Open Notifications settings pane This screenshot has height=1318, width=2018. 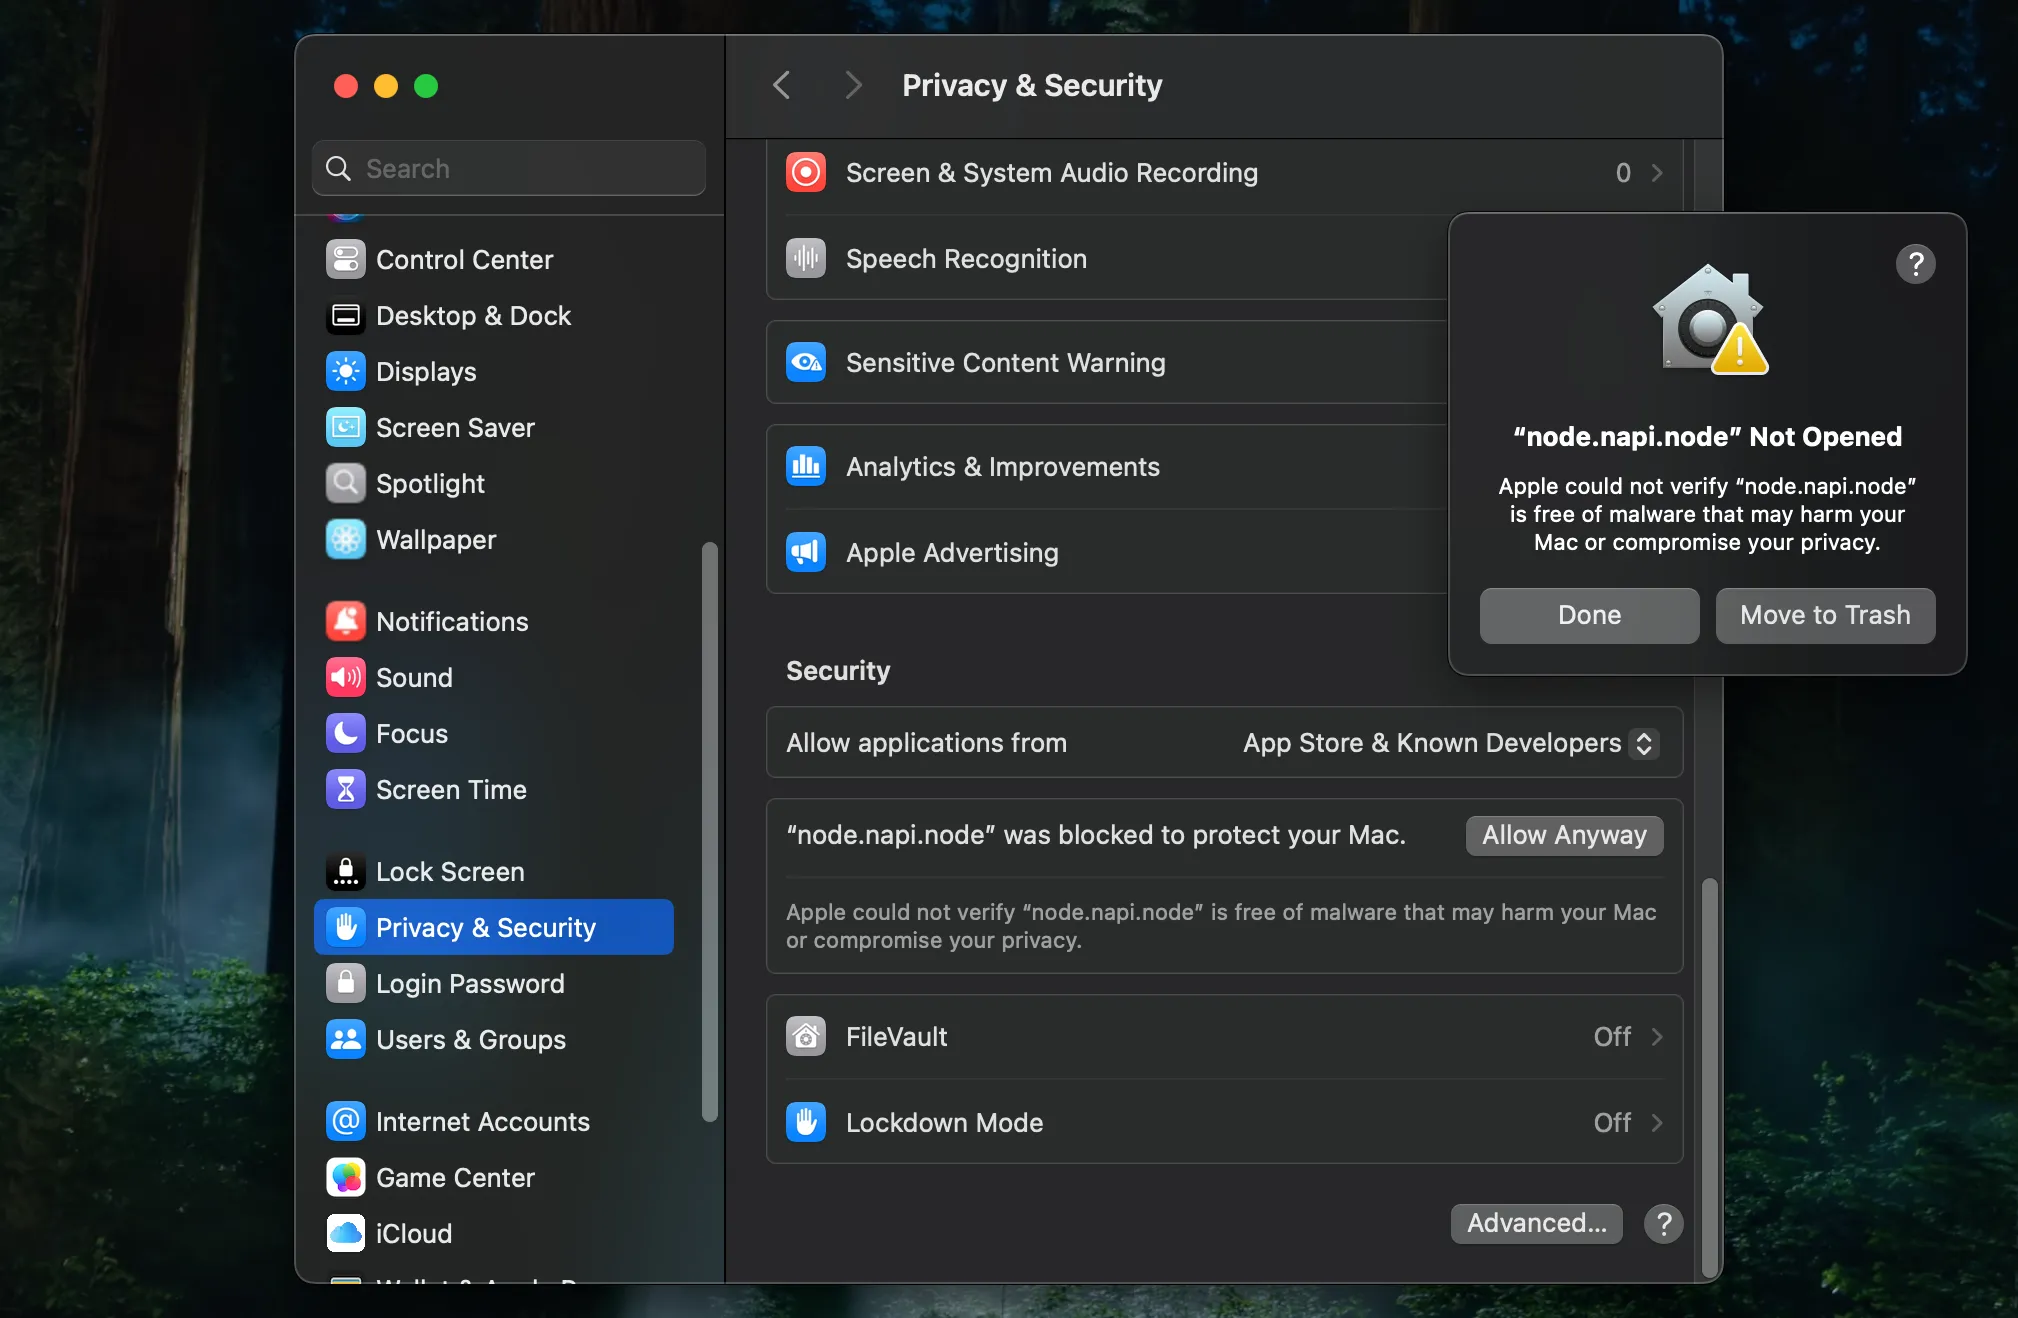(494, 622)
